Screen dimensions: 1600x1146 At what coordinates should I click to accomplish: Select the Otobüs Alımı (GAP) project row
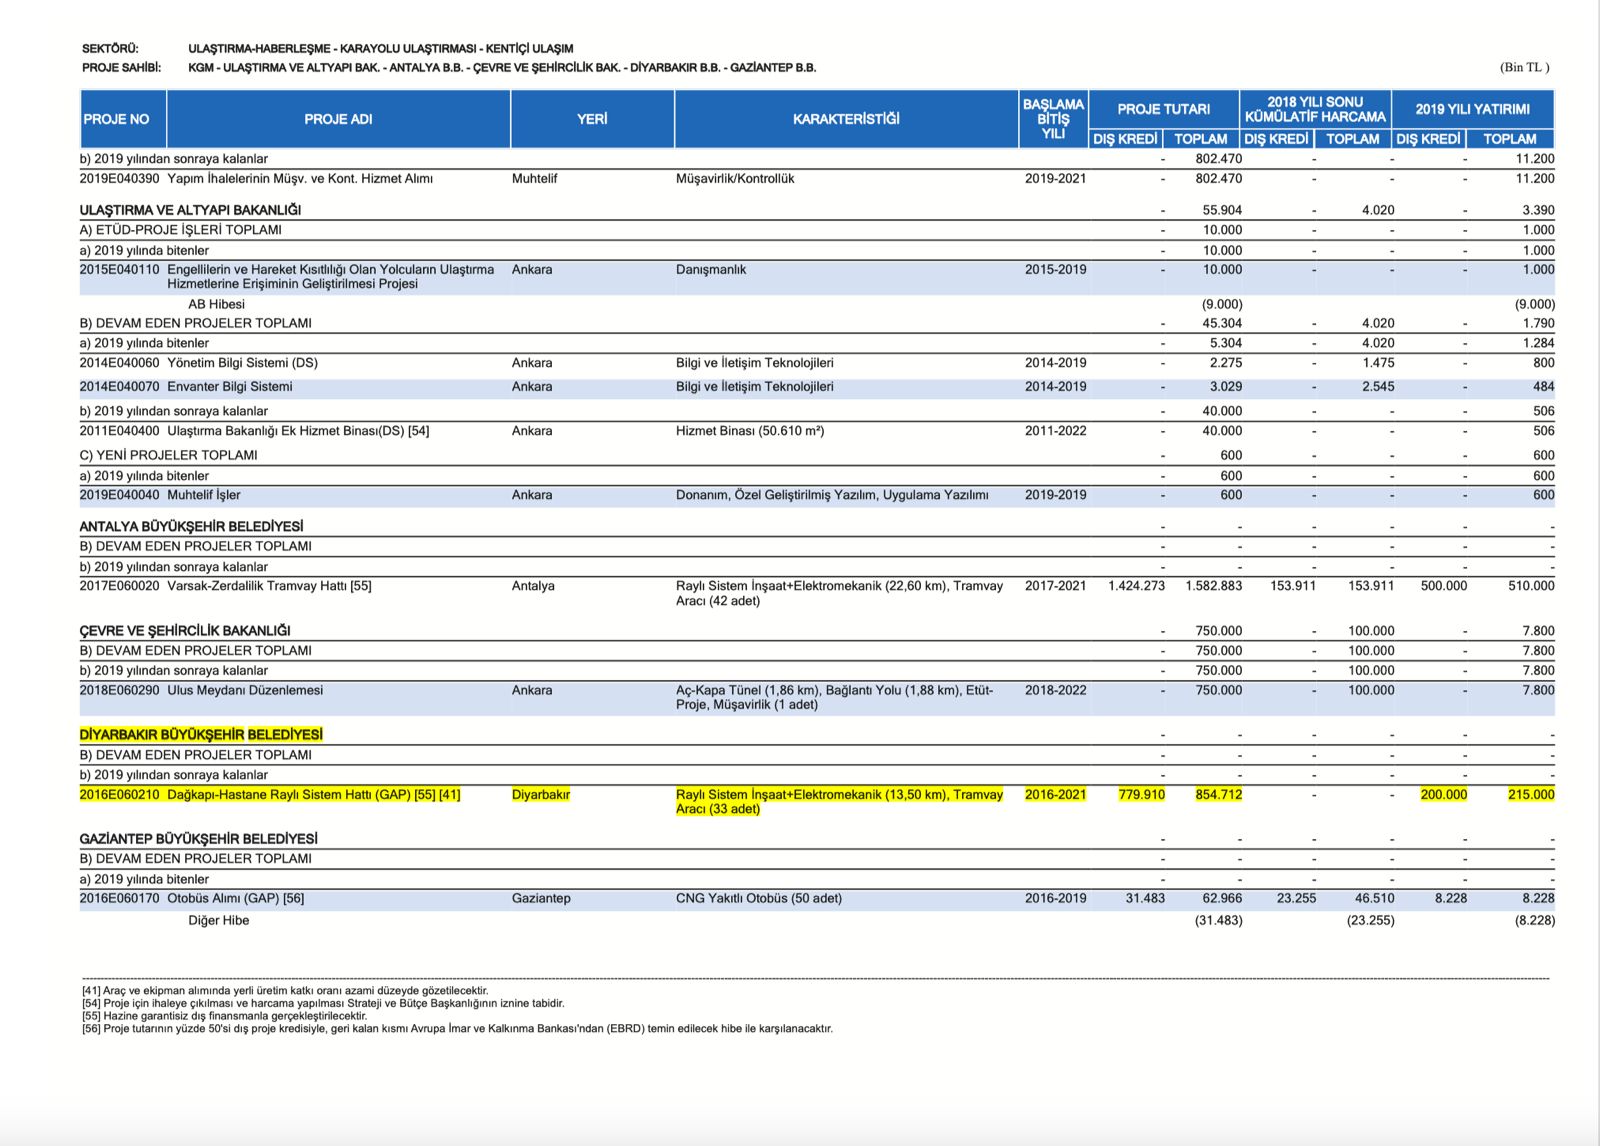coord(235,899)
